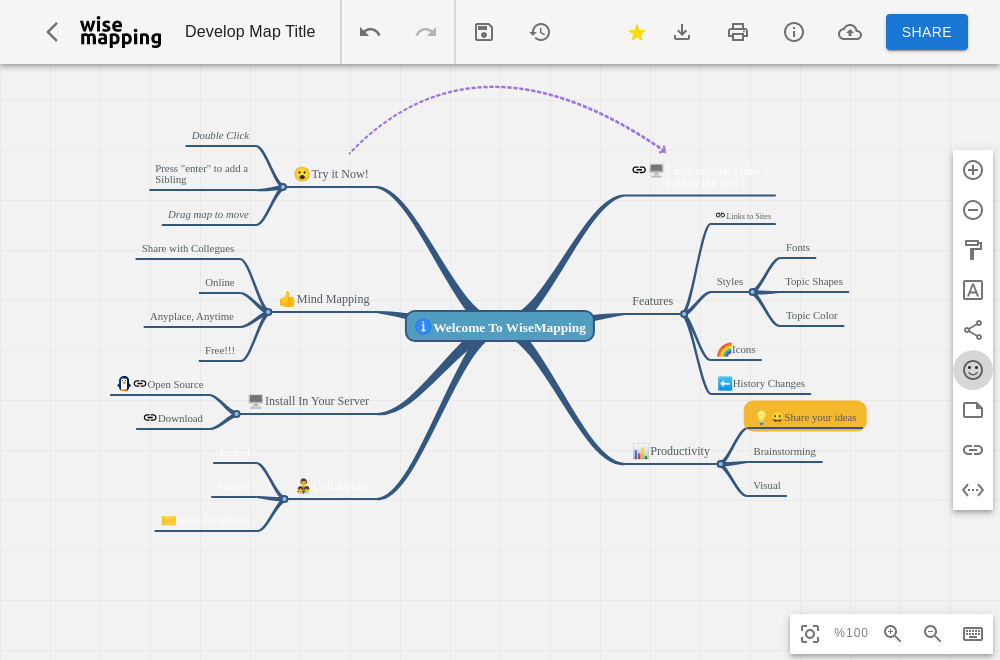Add a topic with the plus circle icon
Screen dimensions: 1000x660
tap(973, 170)
